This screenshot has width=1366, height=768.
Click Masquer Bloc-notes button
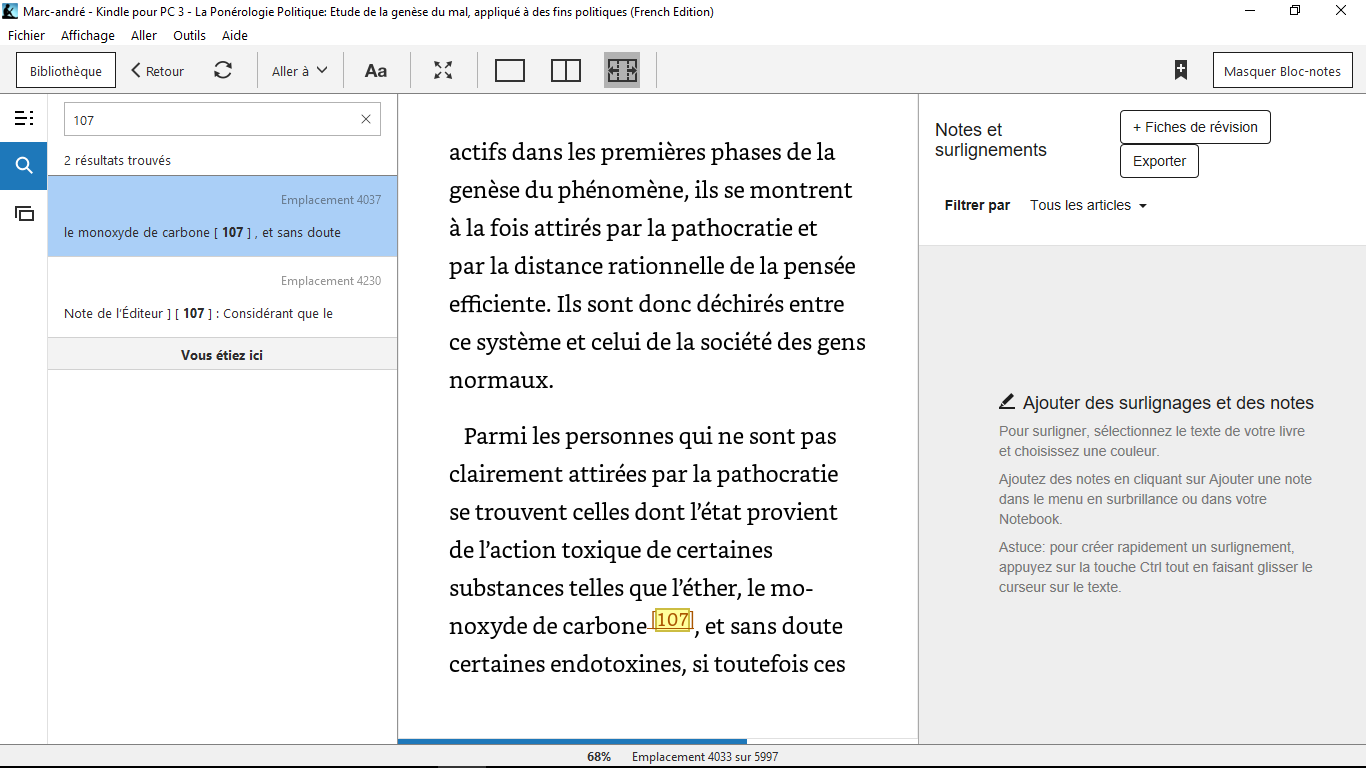click(x=1282, y=71)
